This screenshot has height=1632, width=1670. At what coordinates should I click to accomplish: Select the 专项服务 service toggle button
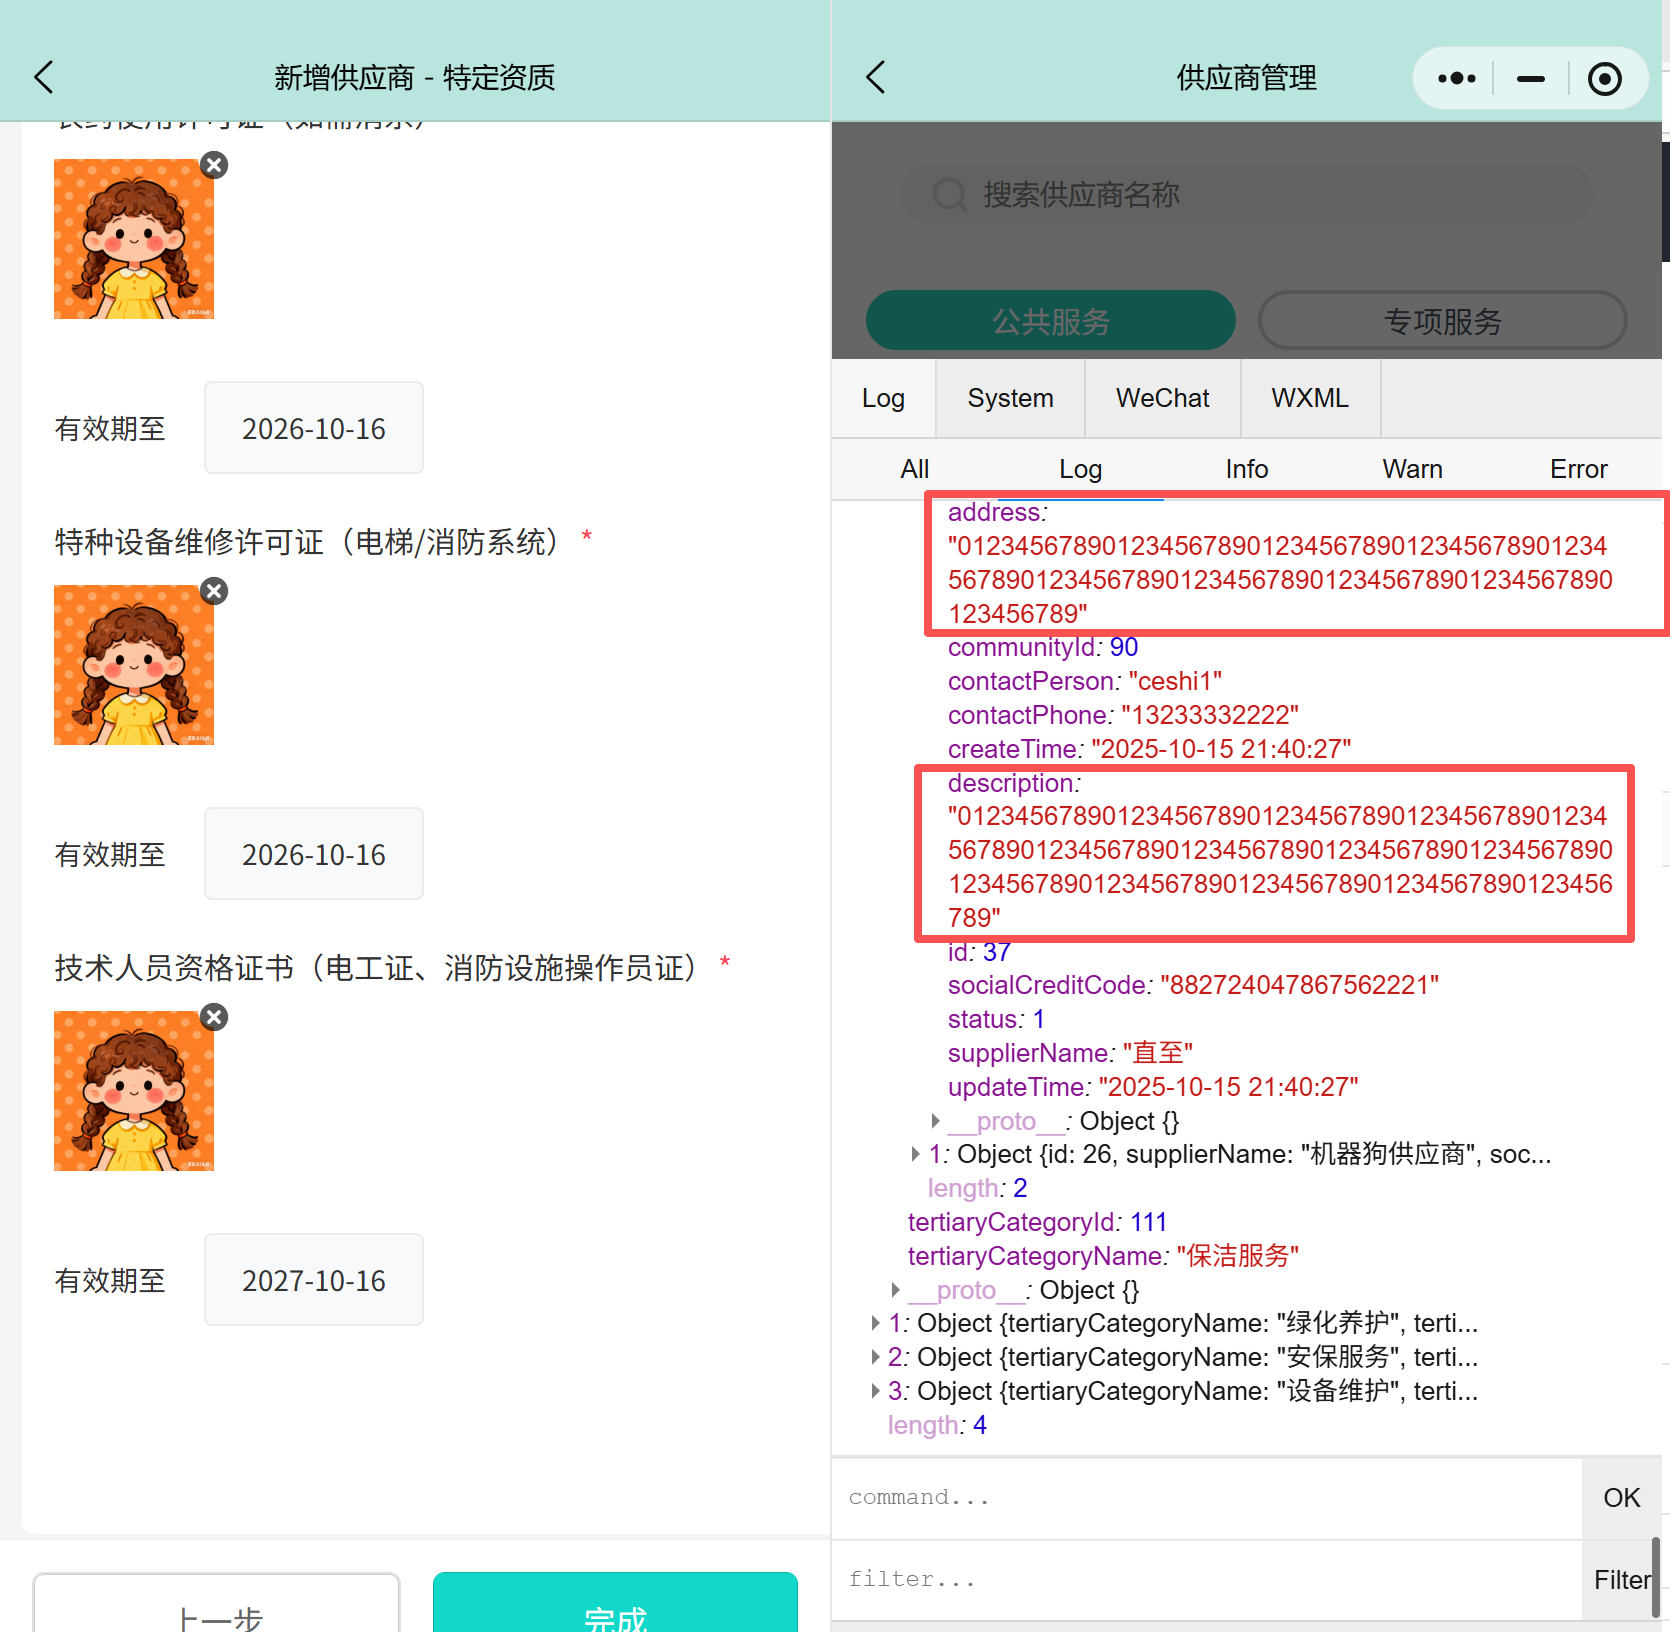(1442, 320)
